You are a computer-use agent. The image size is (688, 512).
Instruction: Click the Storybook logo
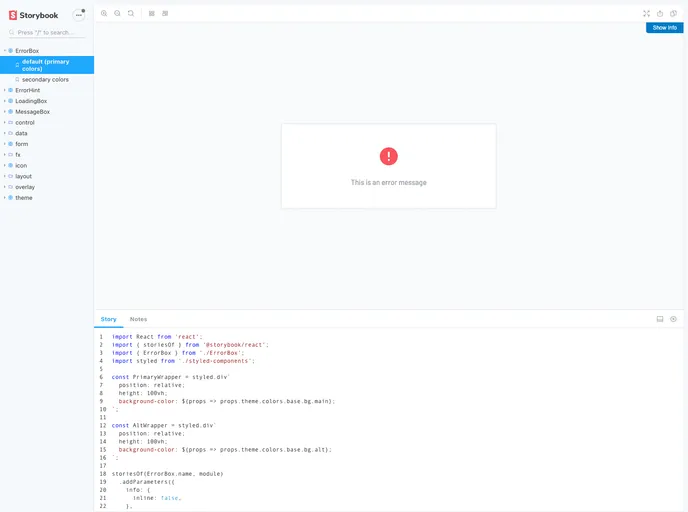(33, 15)
